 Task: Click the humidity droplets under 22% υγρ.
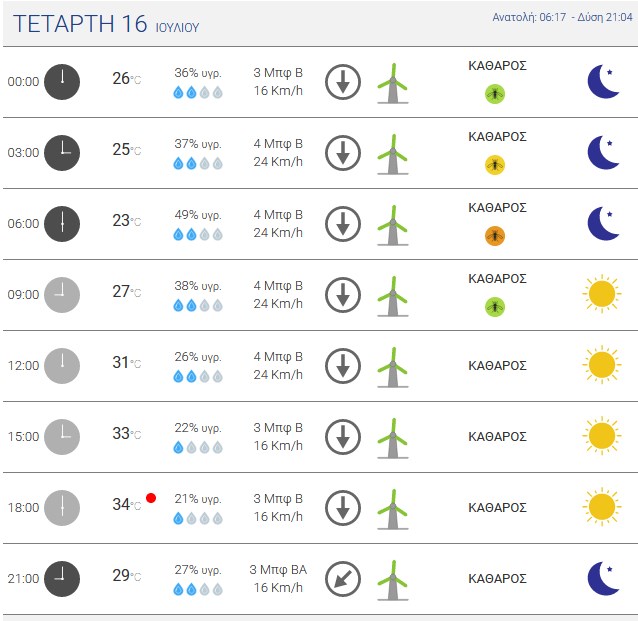198,448
